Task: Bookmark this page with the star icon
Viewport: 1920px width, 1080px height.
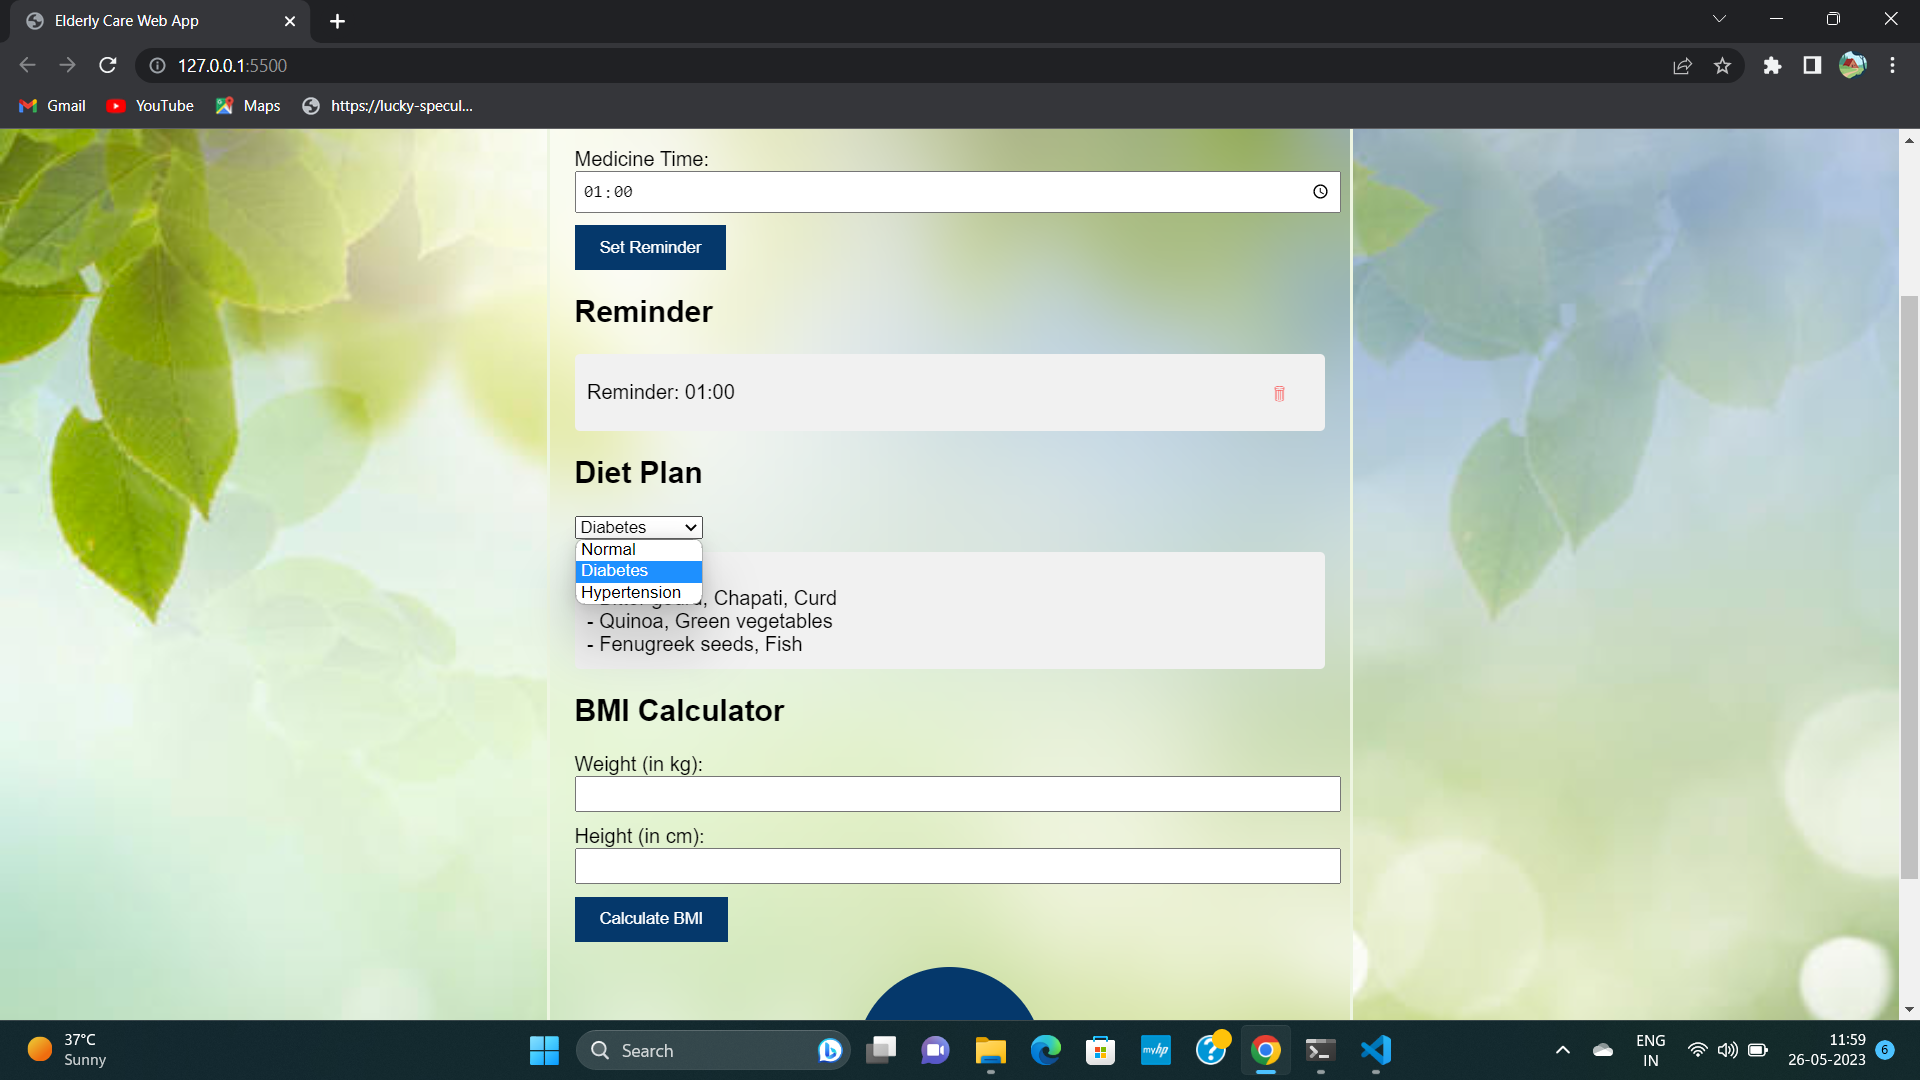Action: [x=1722, y=66]
